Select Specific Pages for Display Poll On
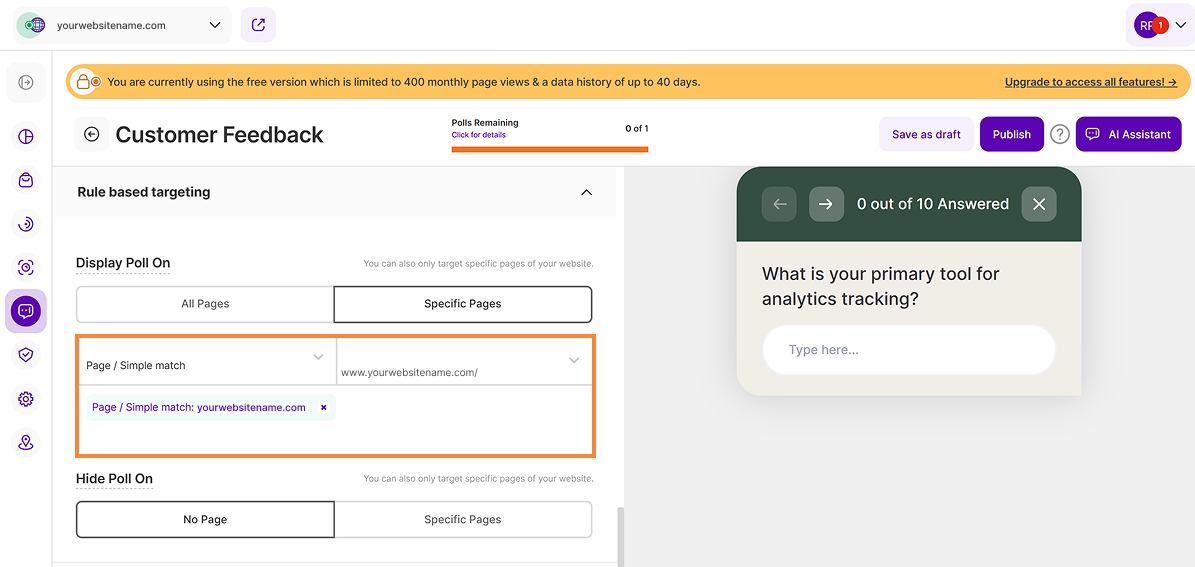Viewport: 1195px width, 567px height. click(463, 303)
